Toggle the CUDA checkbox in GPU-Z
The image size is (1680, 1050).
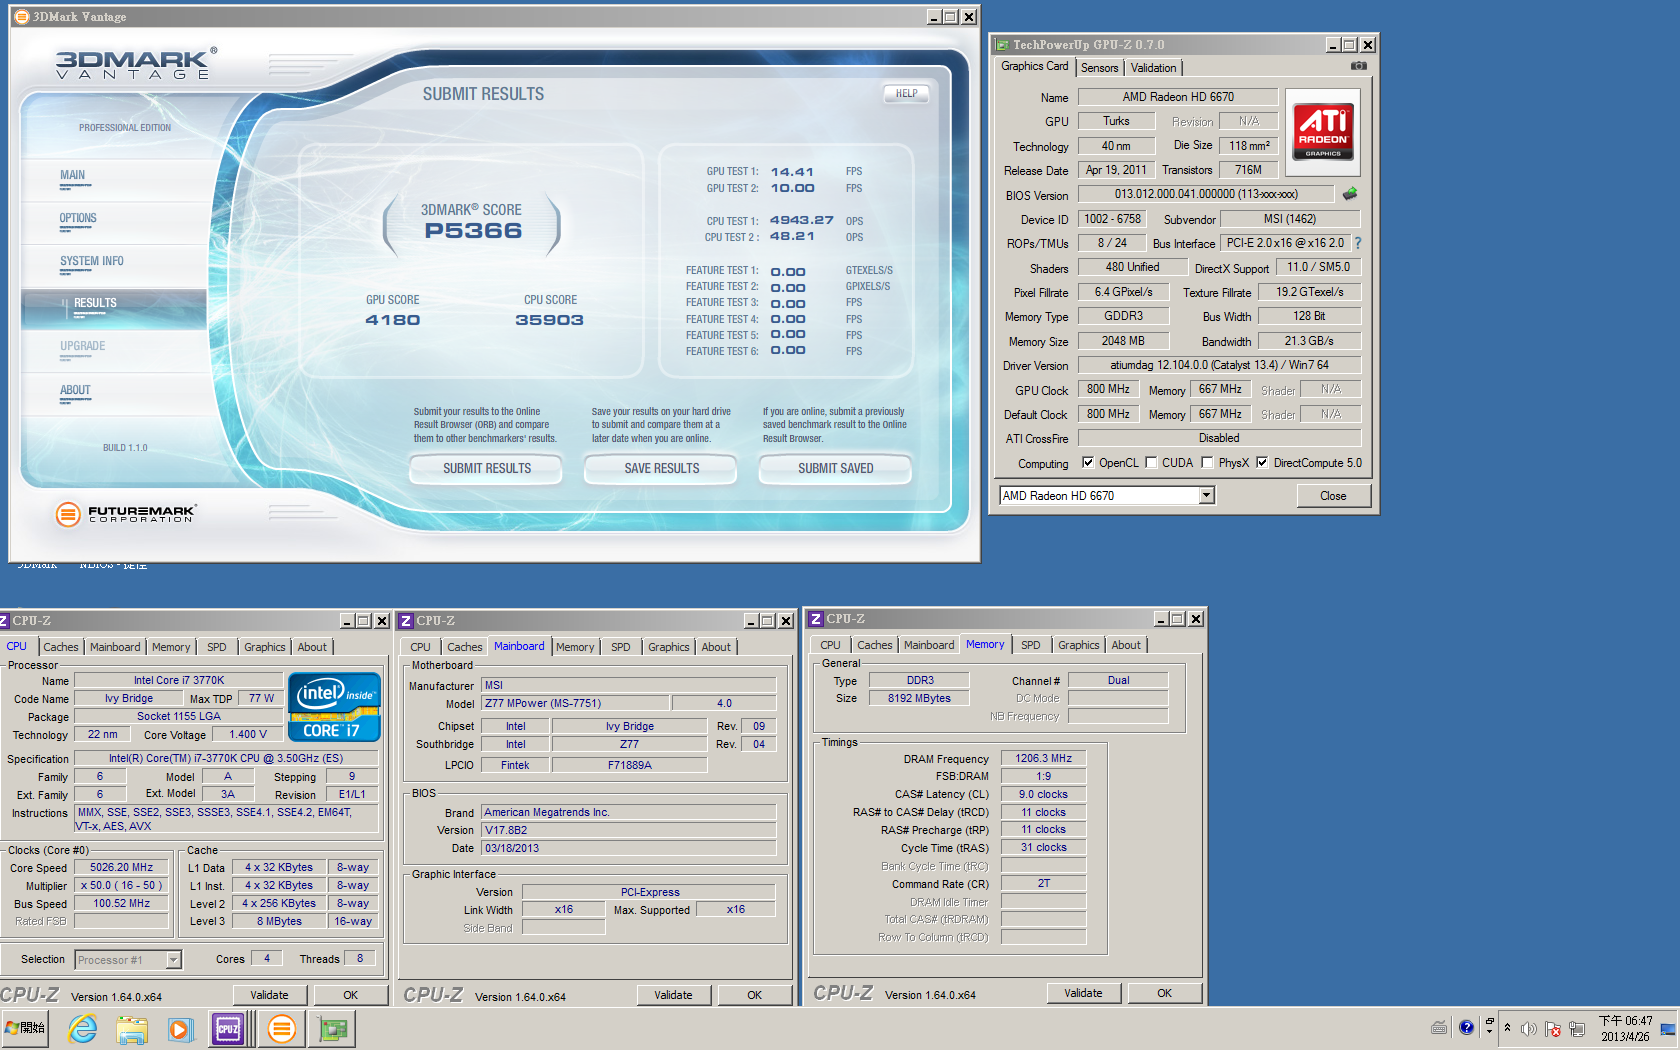[1151, 462]
